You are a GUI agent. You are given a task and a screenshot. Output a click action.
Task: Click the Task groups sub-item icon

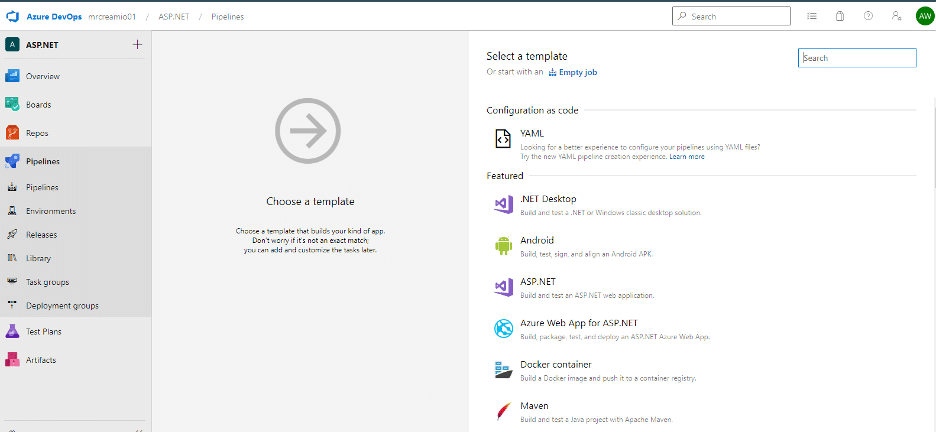pos(12,282)
